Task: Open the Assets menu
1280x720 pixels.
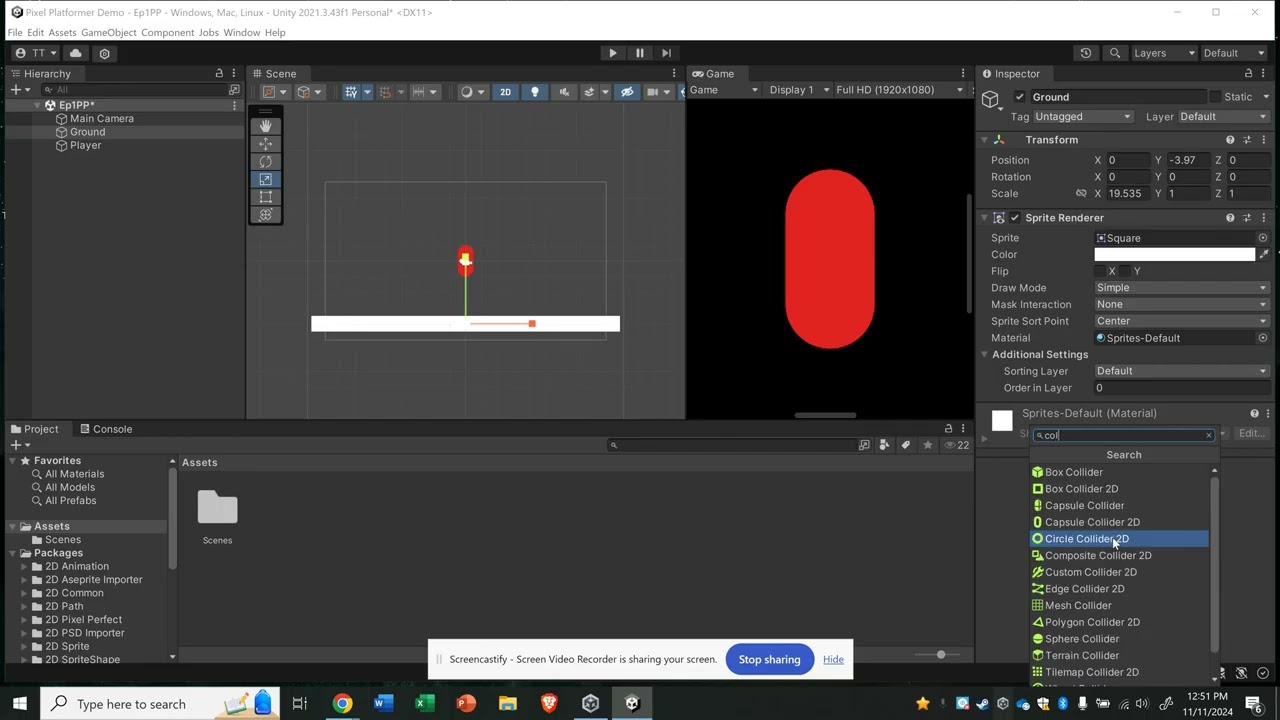Action: [62, 33]
